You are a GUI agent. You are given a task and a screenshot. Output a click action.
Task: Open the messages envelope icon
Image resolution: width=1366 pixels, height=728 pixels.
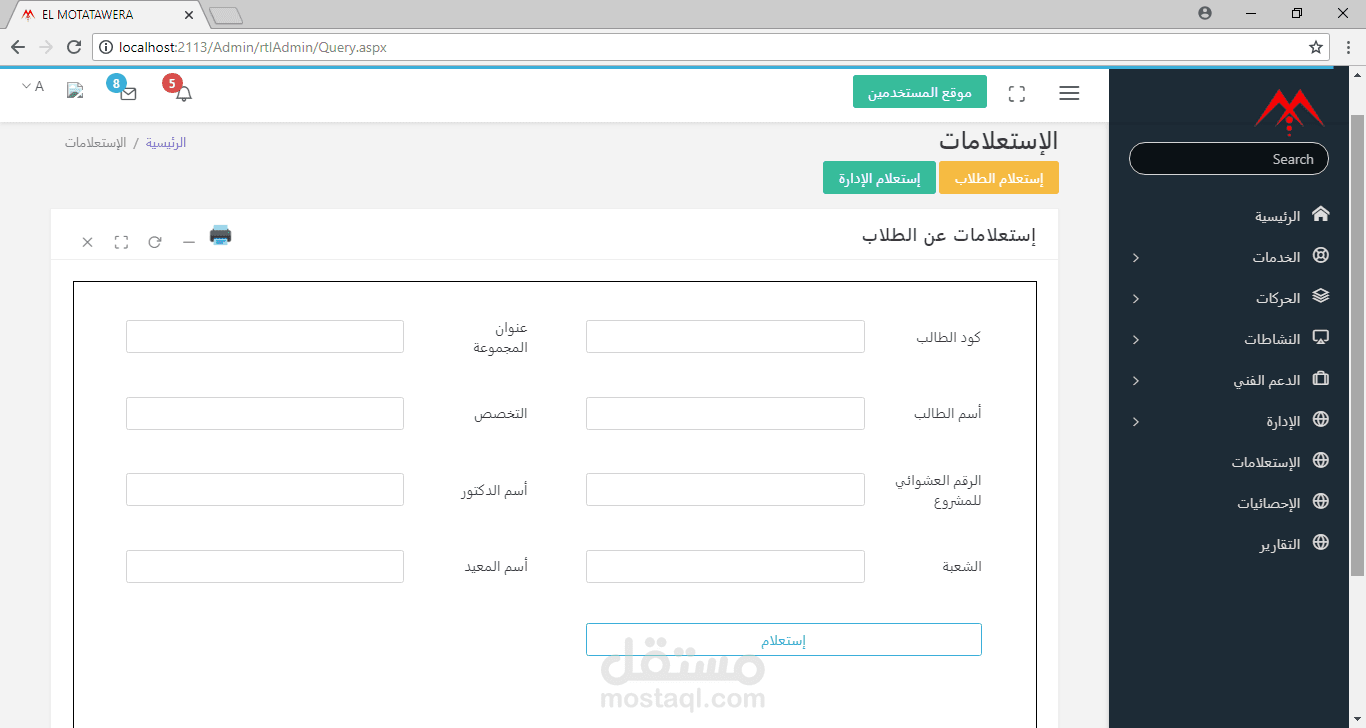coord(128,93)
